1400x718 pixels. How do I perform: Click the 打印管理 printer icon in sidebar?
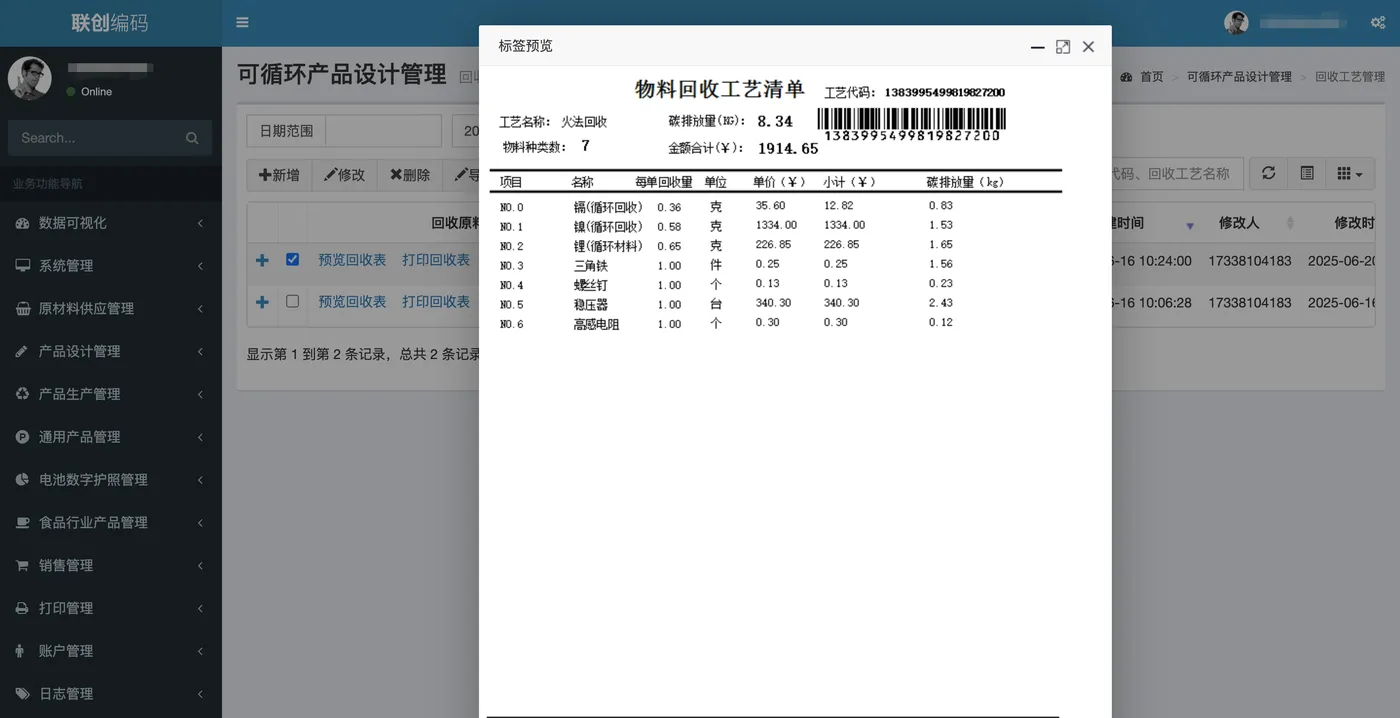coord(22,607)
